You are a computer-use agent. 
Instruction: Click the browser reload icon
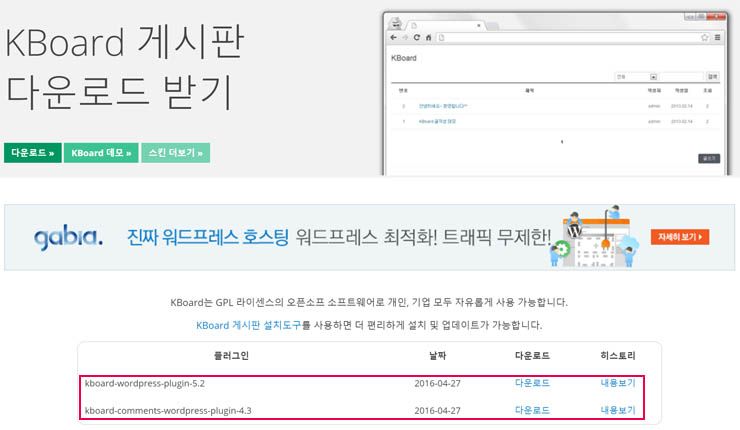coord(416,37)
